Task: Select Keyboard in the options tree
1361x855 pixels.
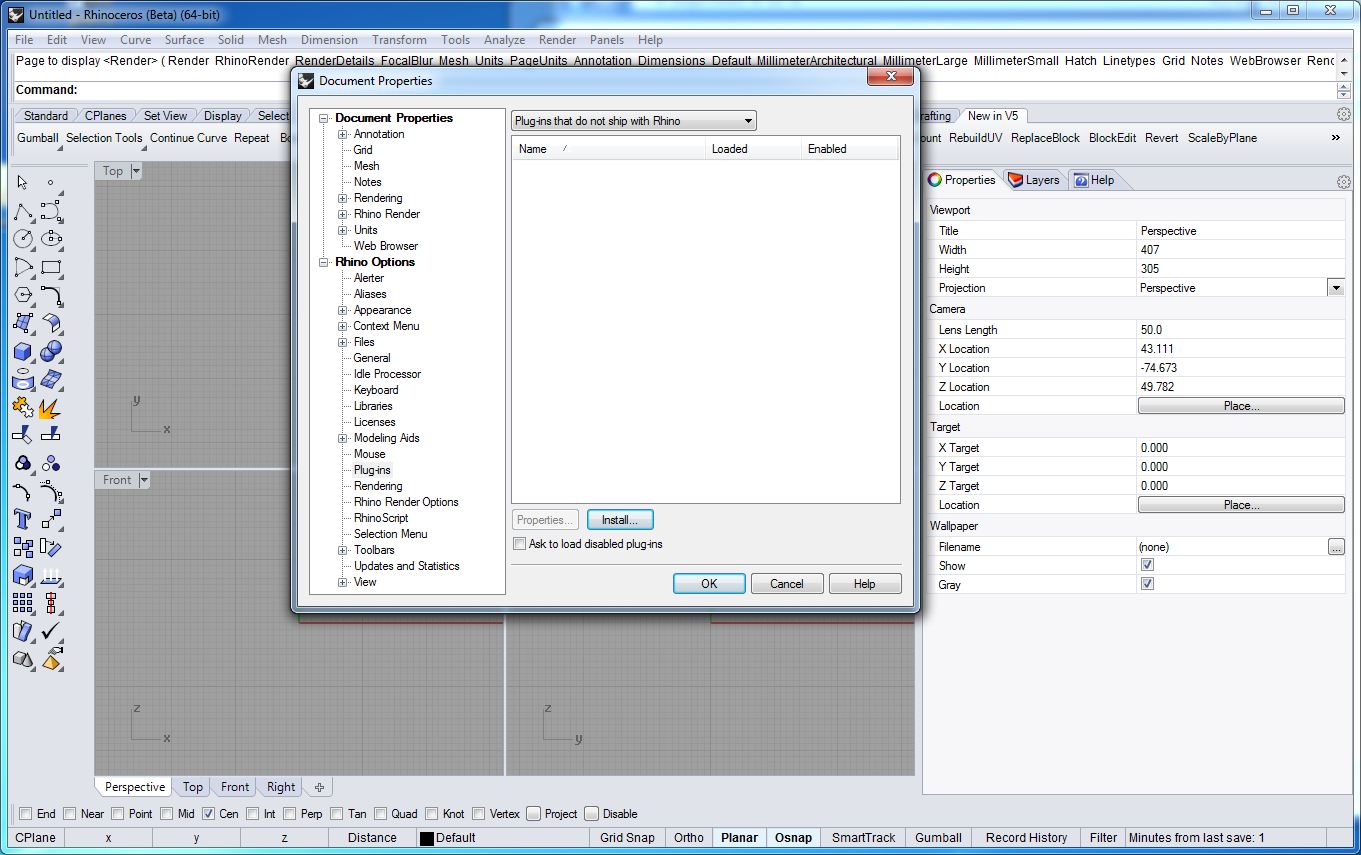Action: [376, 390]
